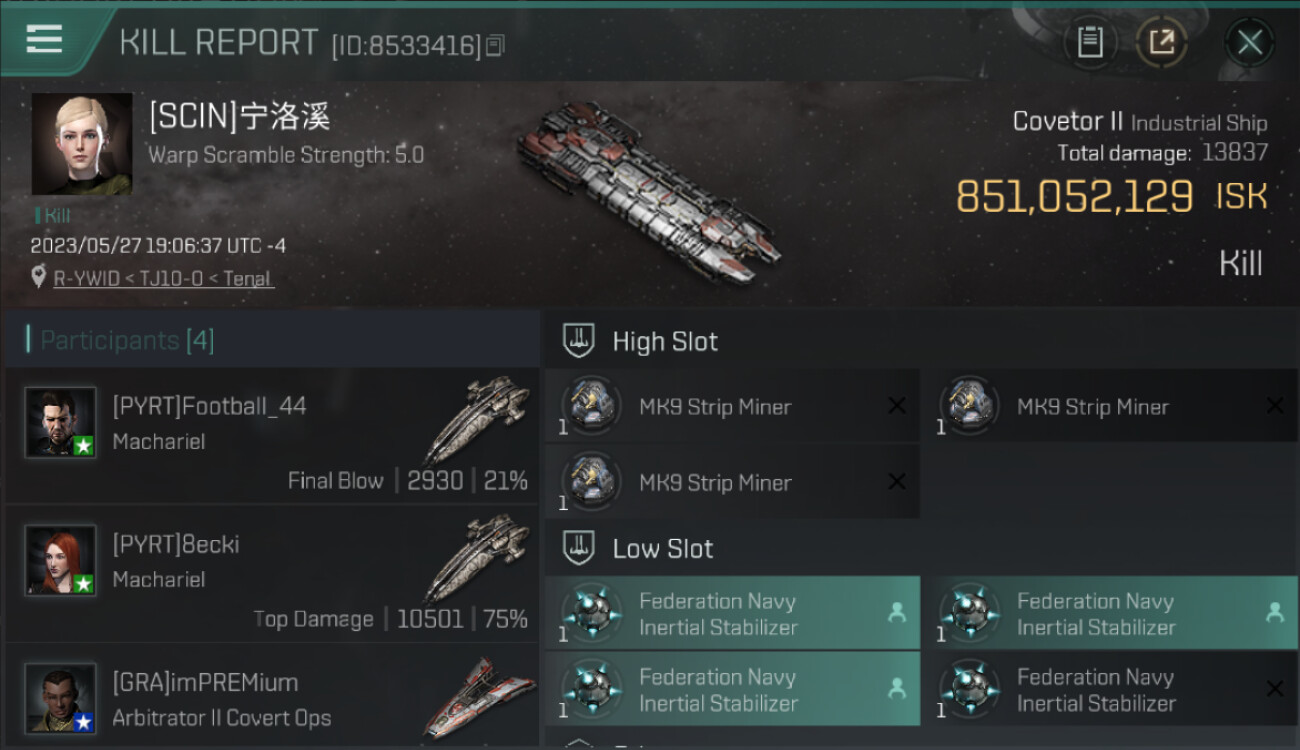Toggle X on bottom MK9 Strip Miner

[897, 482]
